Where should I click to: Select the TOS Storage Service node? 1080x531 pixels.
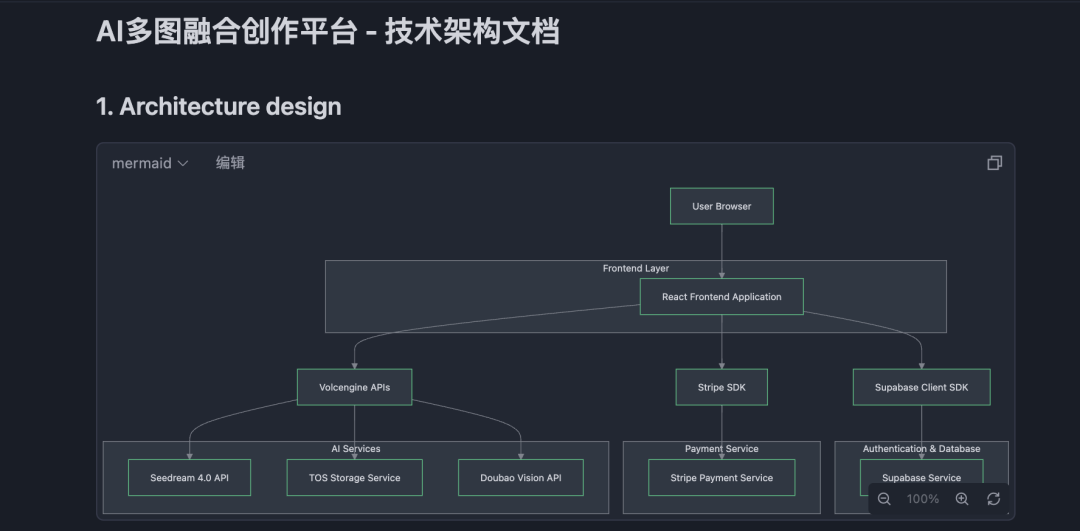coord(354,478)
